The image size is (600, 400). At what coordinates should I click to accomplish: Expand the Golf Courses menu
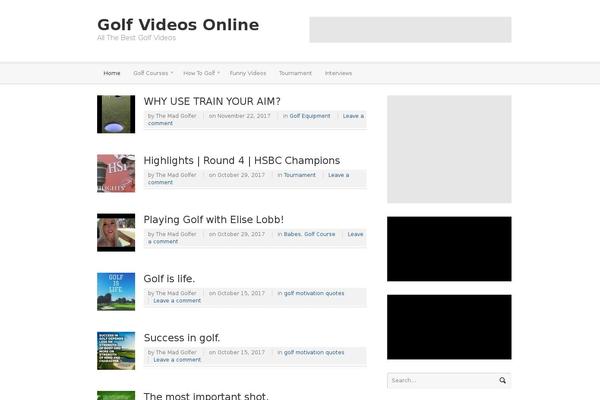(x=153, y=73)
